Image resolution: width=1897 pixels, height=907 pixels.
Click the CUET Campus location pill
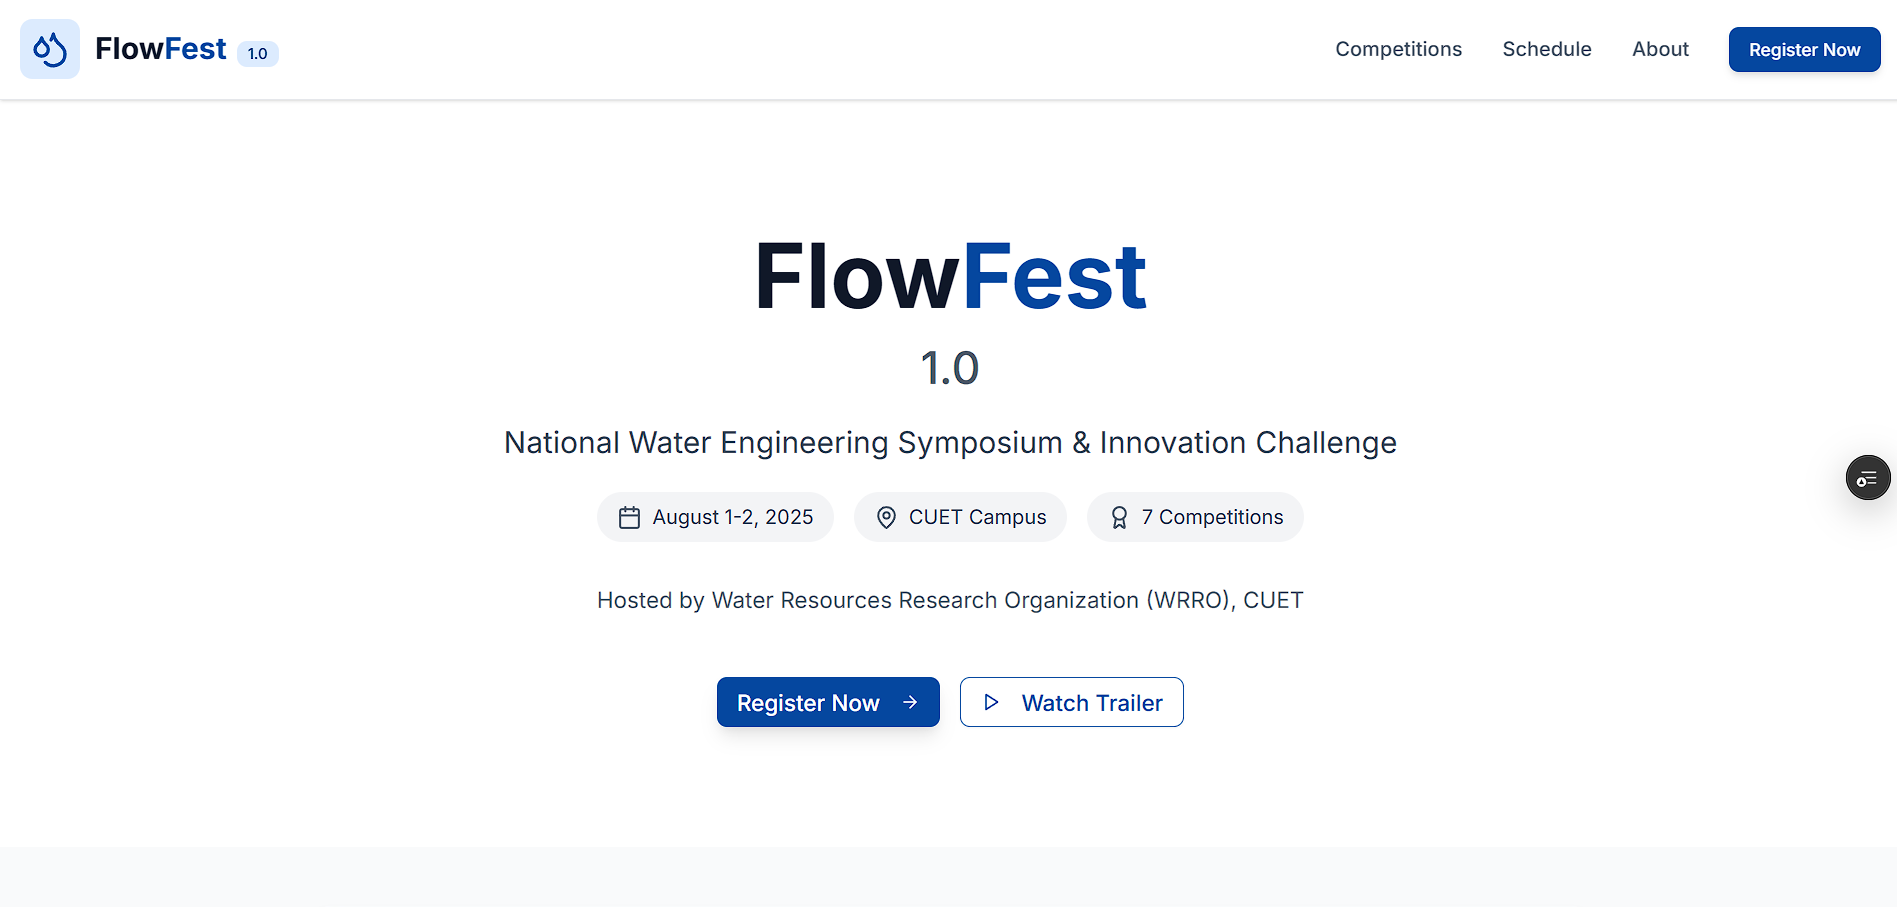click(x=960, y=517)
